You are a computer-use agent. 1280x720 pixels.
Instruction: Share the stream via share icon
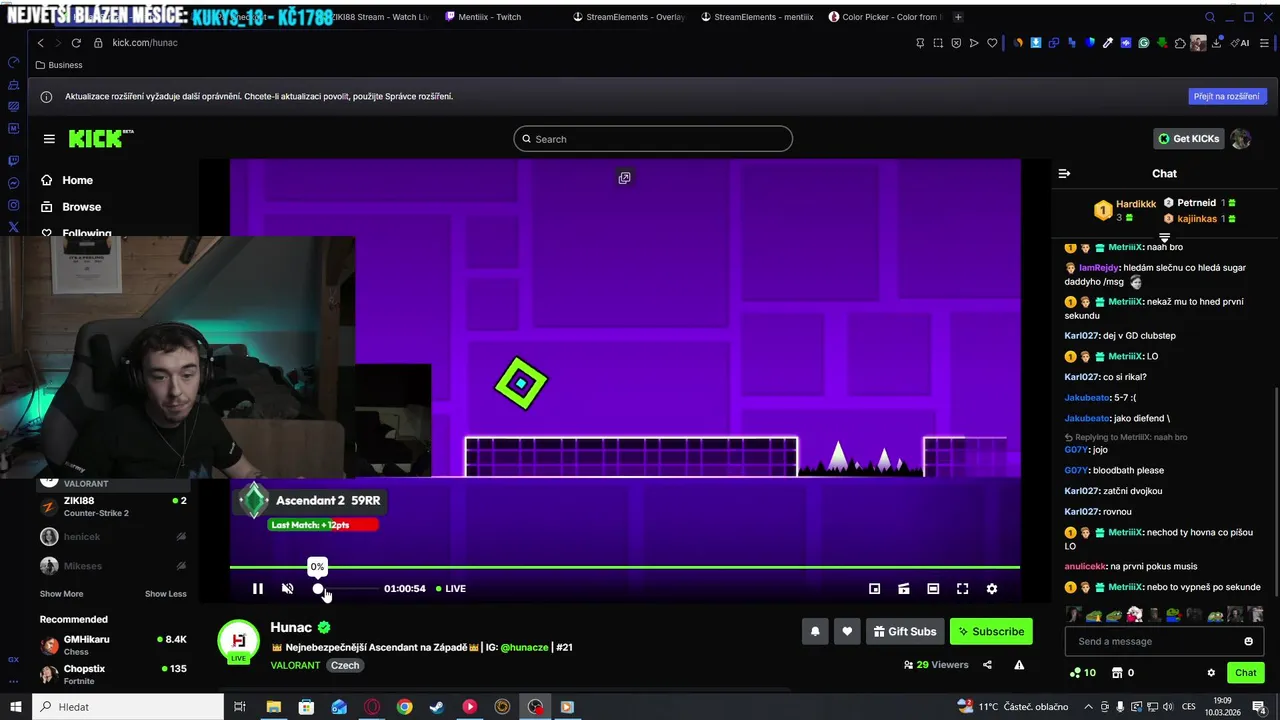point(987,665)
